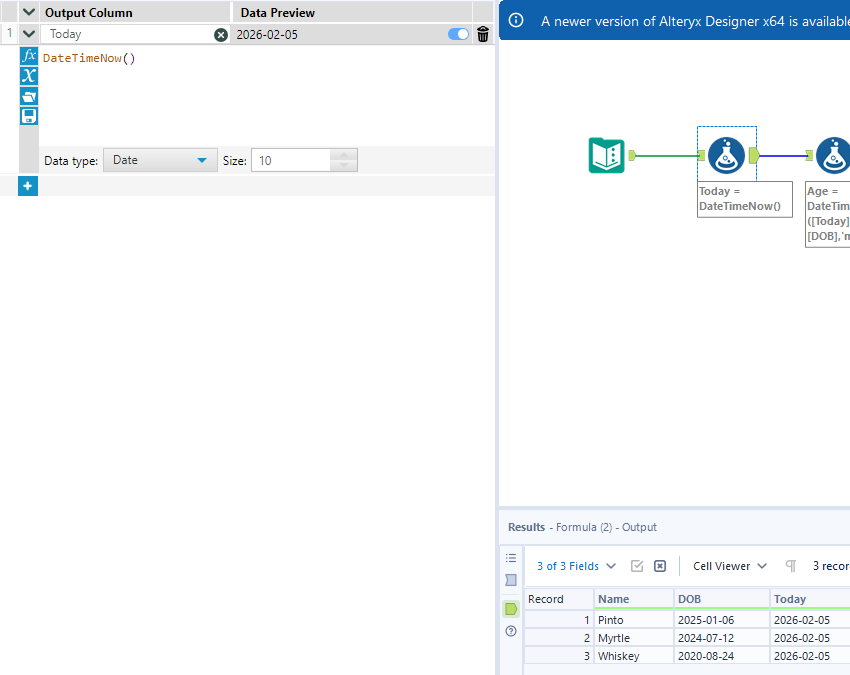Collapse the Today expression row chevron
This screenshot has height=675, width=850.
29,34
